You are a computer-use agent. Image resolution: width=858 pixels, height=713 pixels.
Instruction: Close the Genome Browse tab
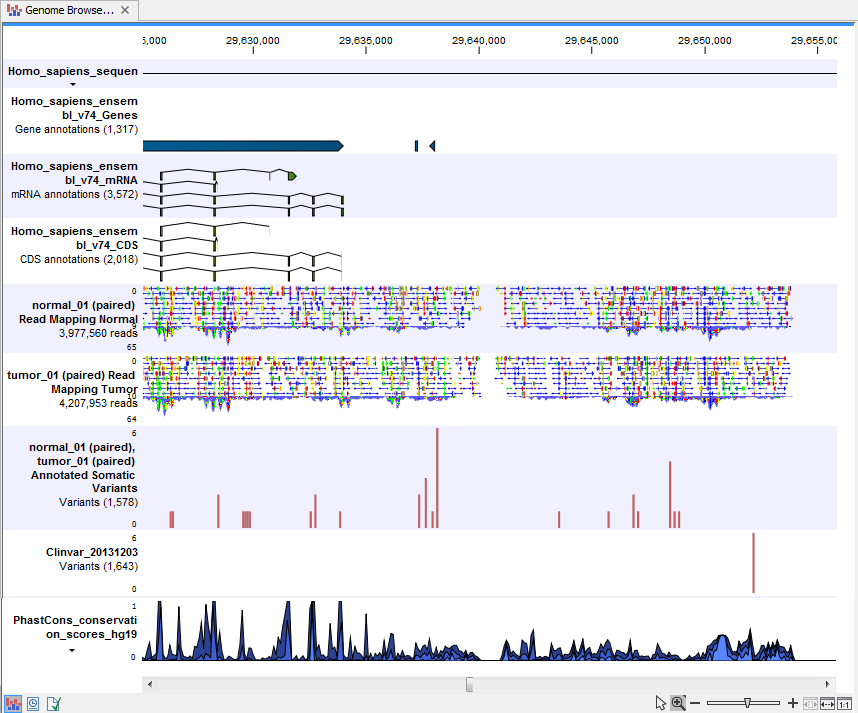click(124, 12)
